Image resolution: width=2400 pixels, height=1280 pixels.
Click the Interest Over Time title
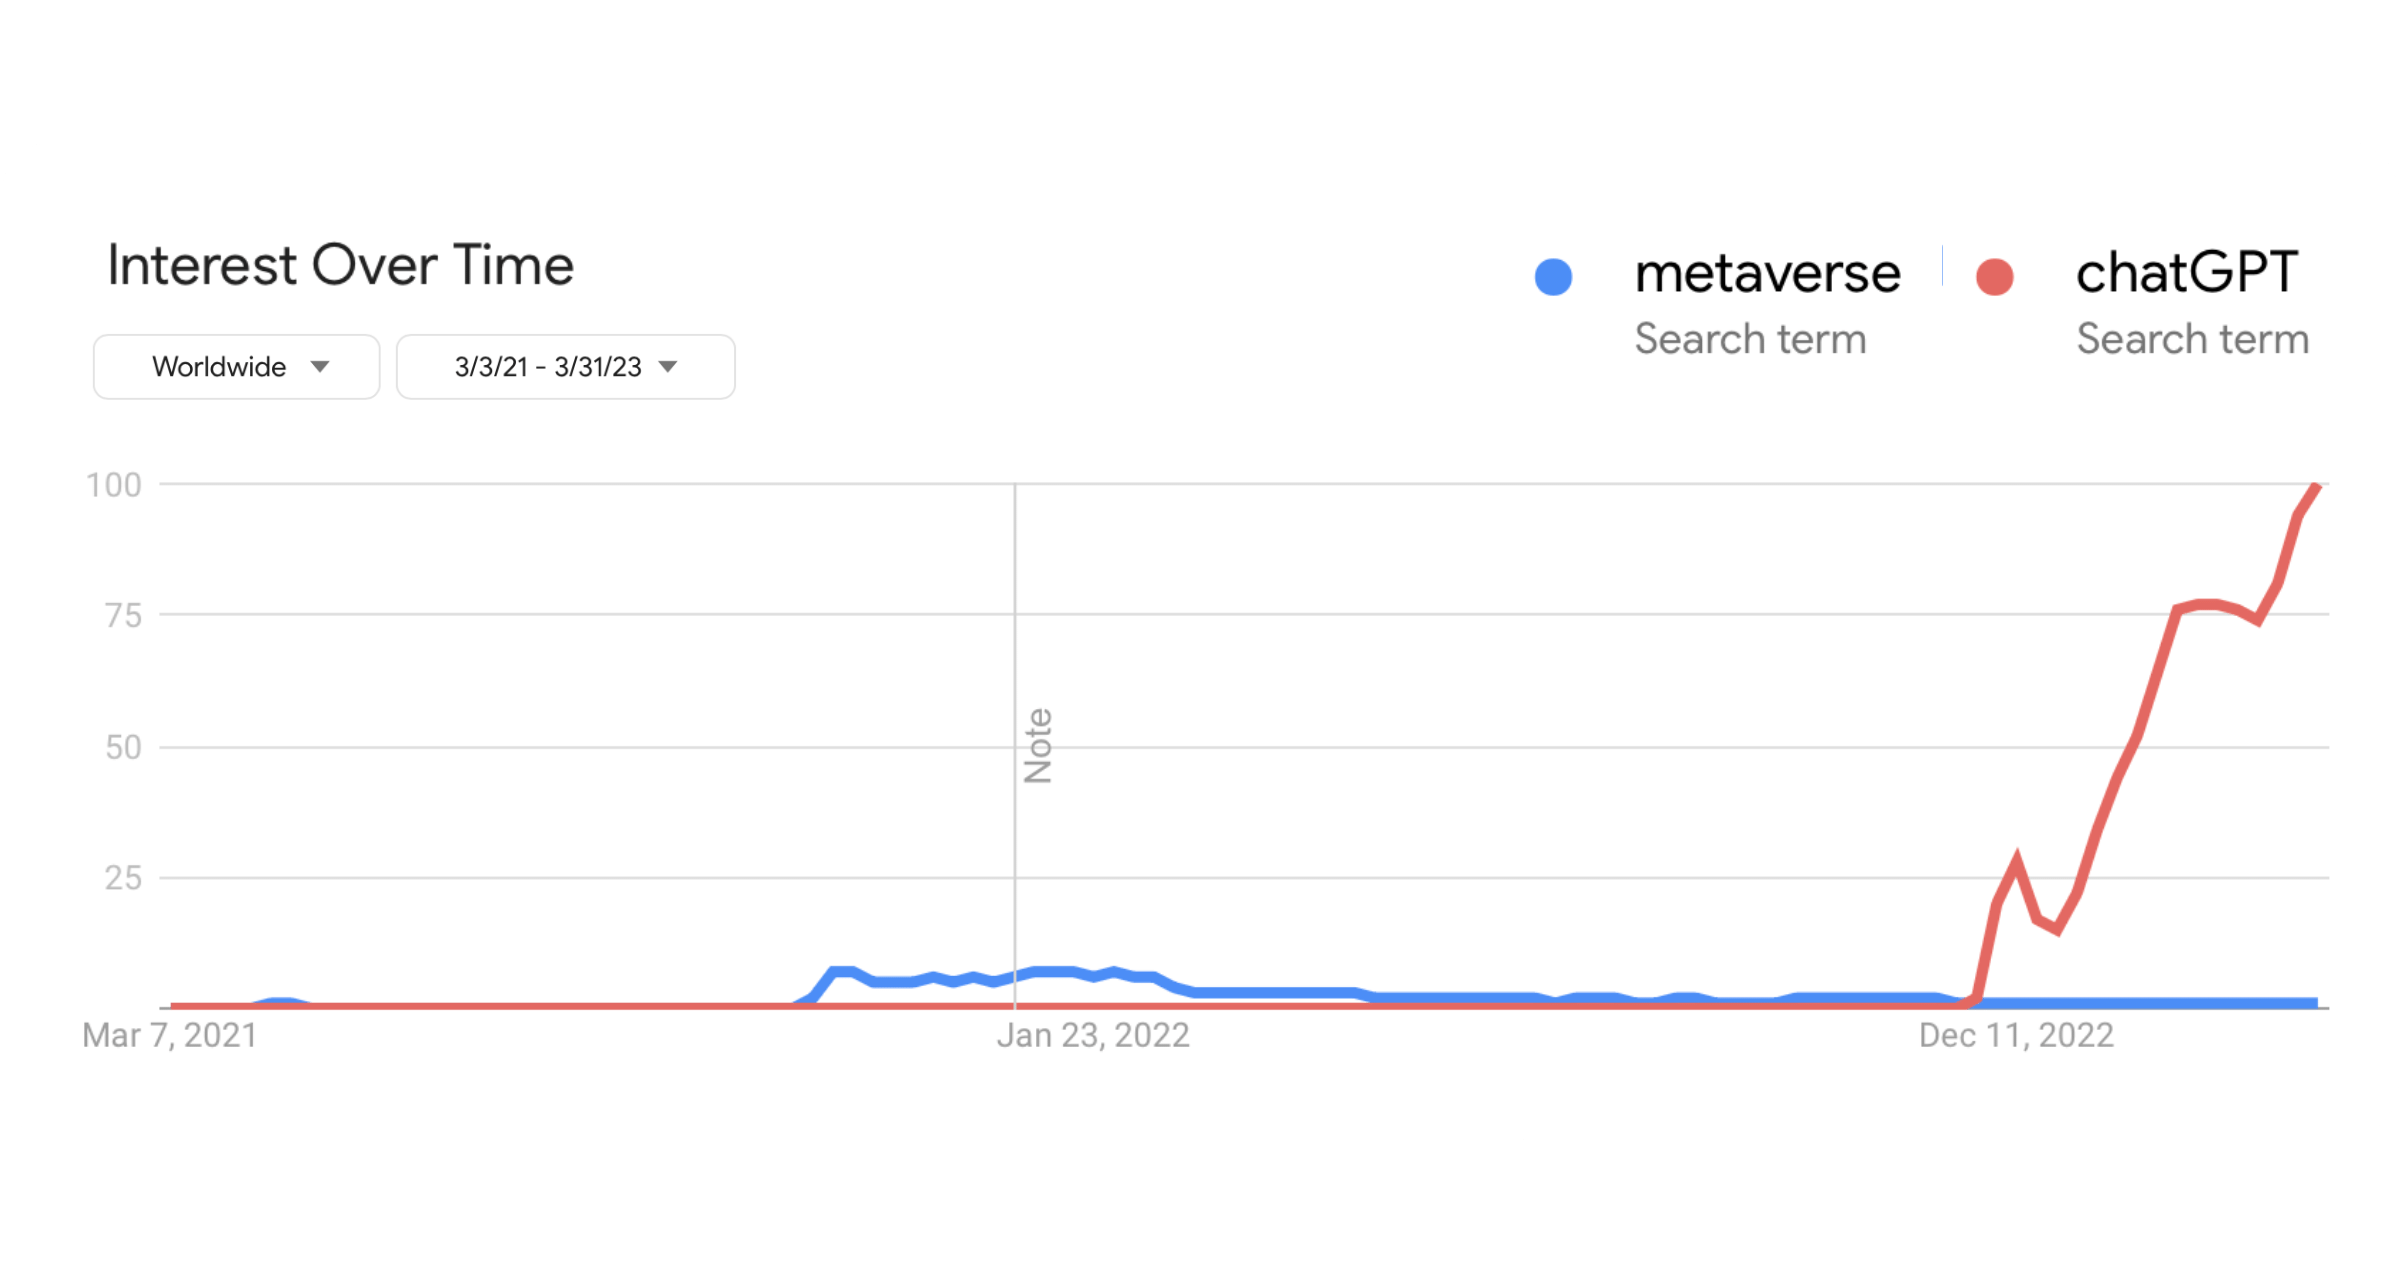click(340, 264)
